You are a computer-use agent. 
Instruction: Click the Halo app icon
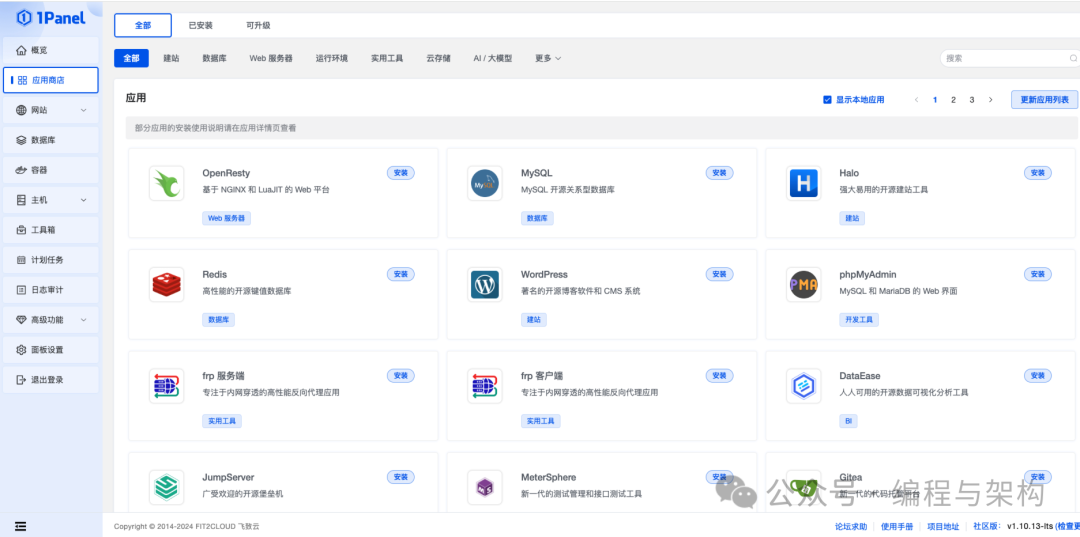[804, 184]
